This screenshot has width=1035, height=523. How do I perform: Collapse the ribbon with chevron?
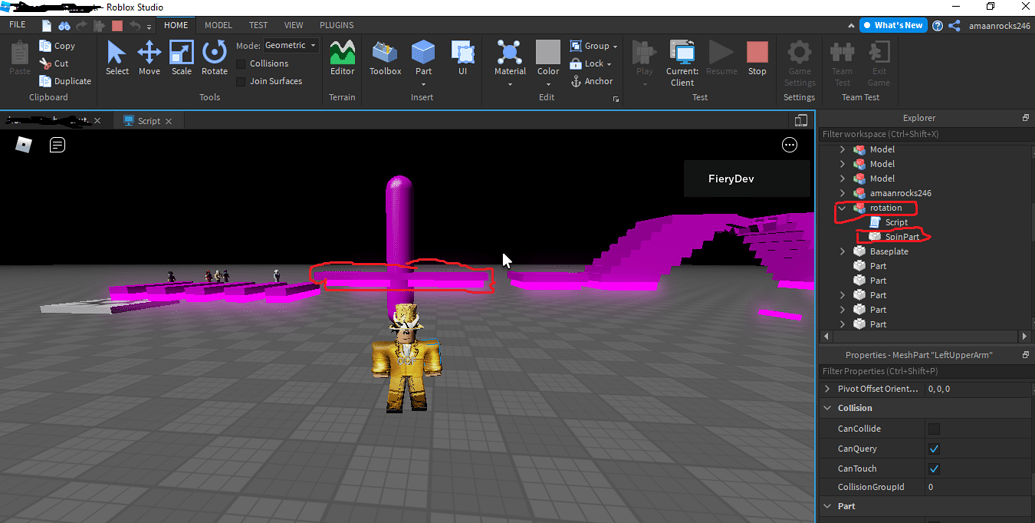click(x=851, y=26)
